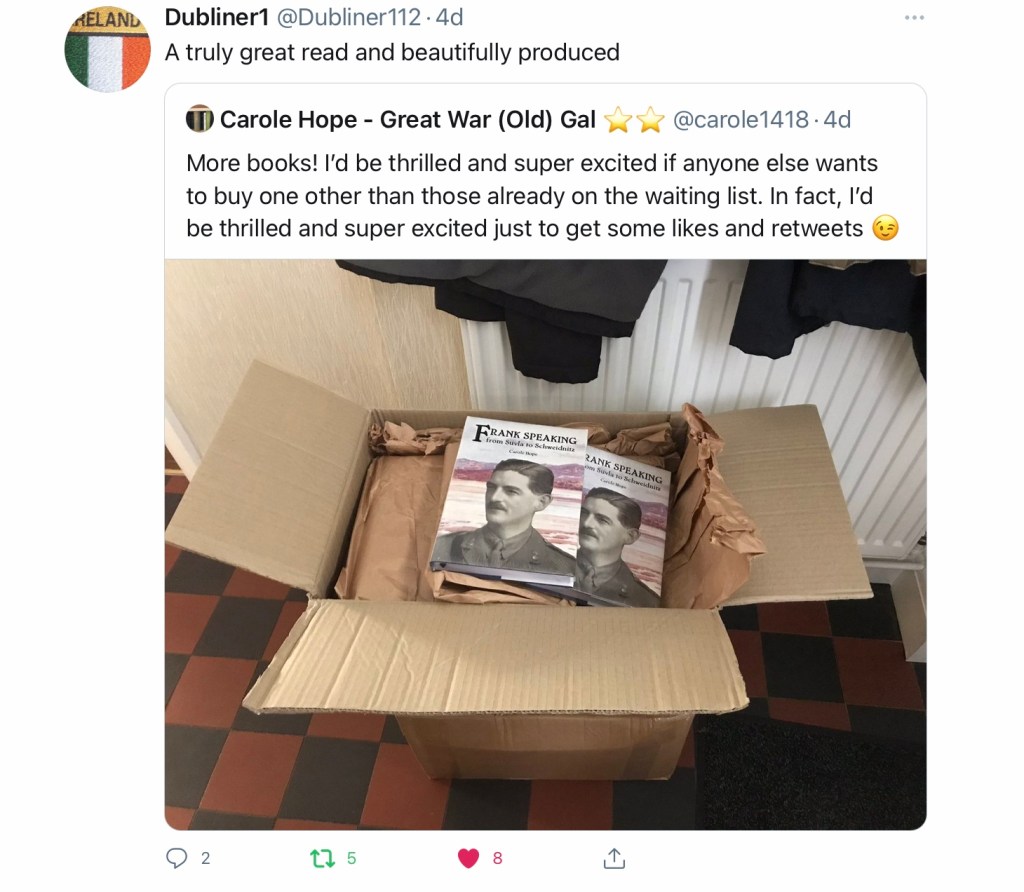
Task: Visit the @carole1418 handle
Action: (x=741, y=119)
